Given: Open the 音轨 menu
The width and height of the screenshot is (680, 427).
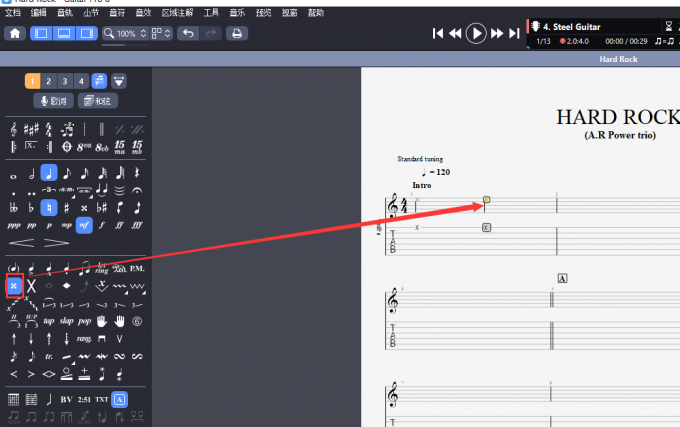Looking at the screenshot, I should pos(66,13).
